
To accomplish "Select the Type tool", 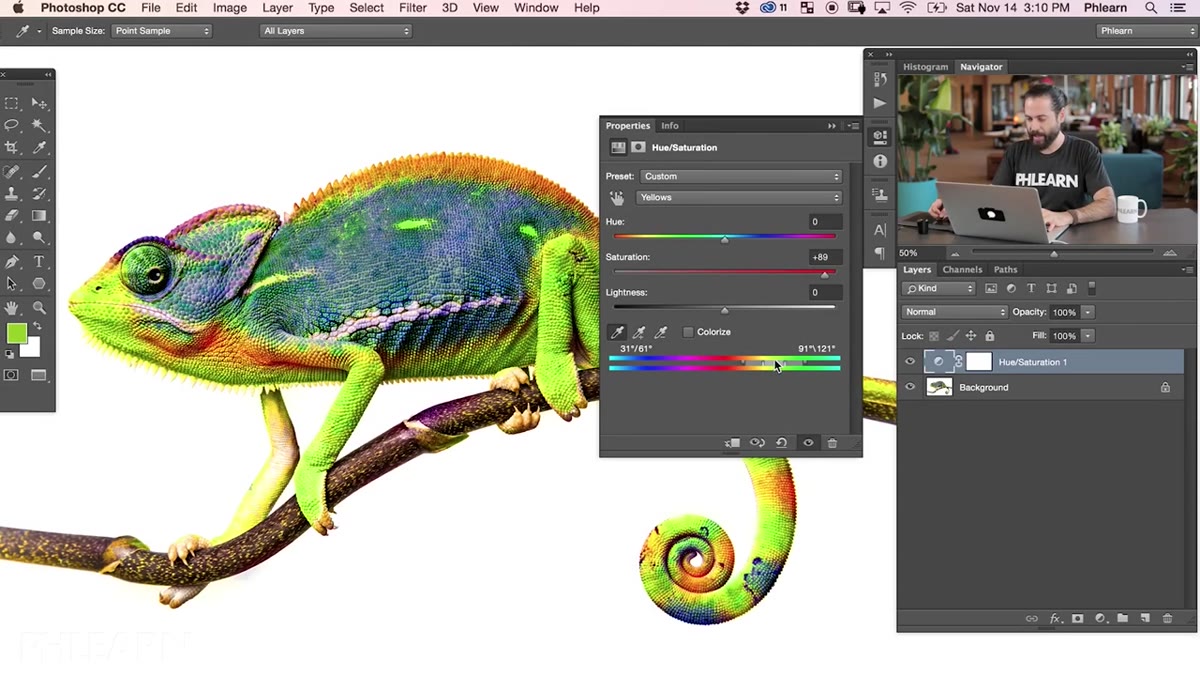I will coord(39,262).
